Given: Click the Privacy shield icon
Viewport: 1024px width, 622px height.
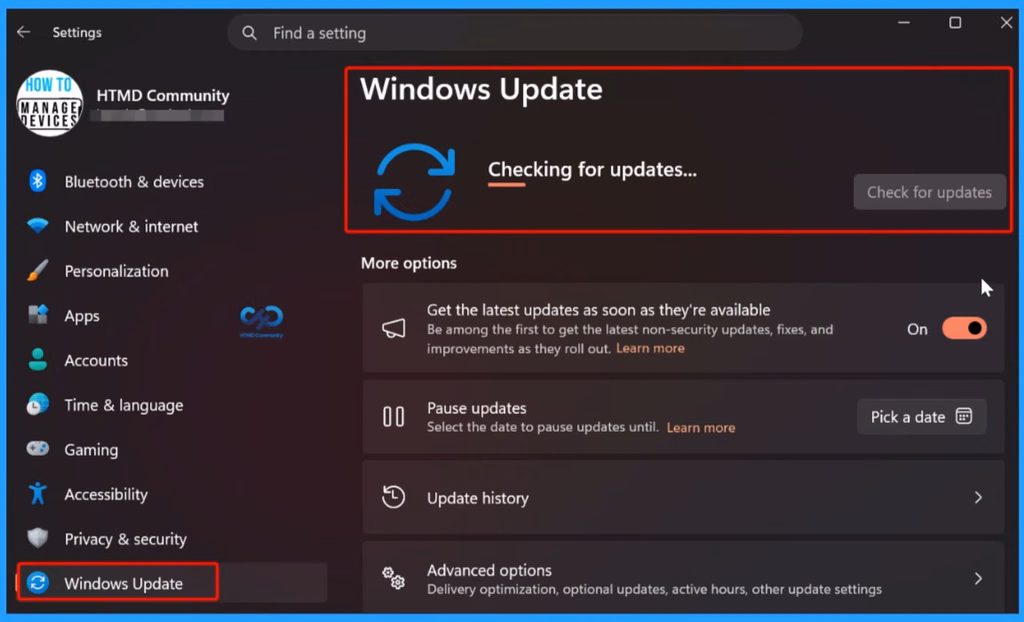Looking at the screenshot, I should point(37,538).
